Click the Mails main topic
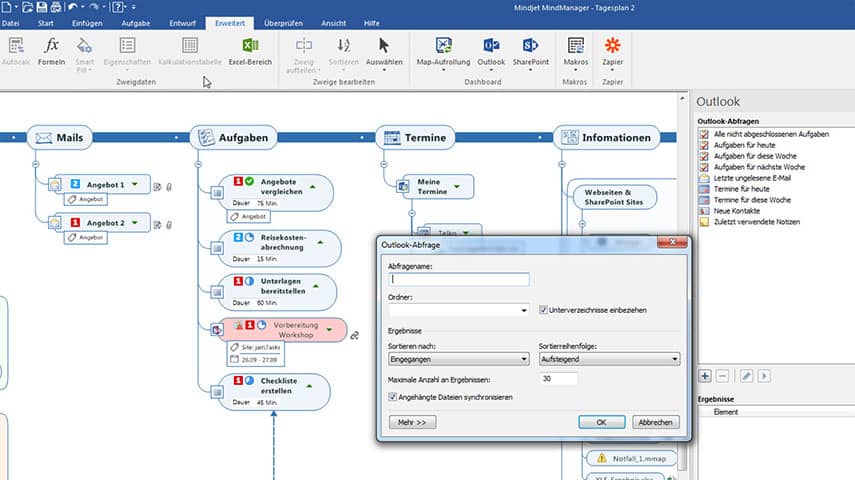Image resolution: width=855 pixels, height=480 pixels. [x=59, y=137]
